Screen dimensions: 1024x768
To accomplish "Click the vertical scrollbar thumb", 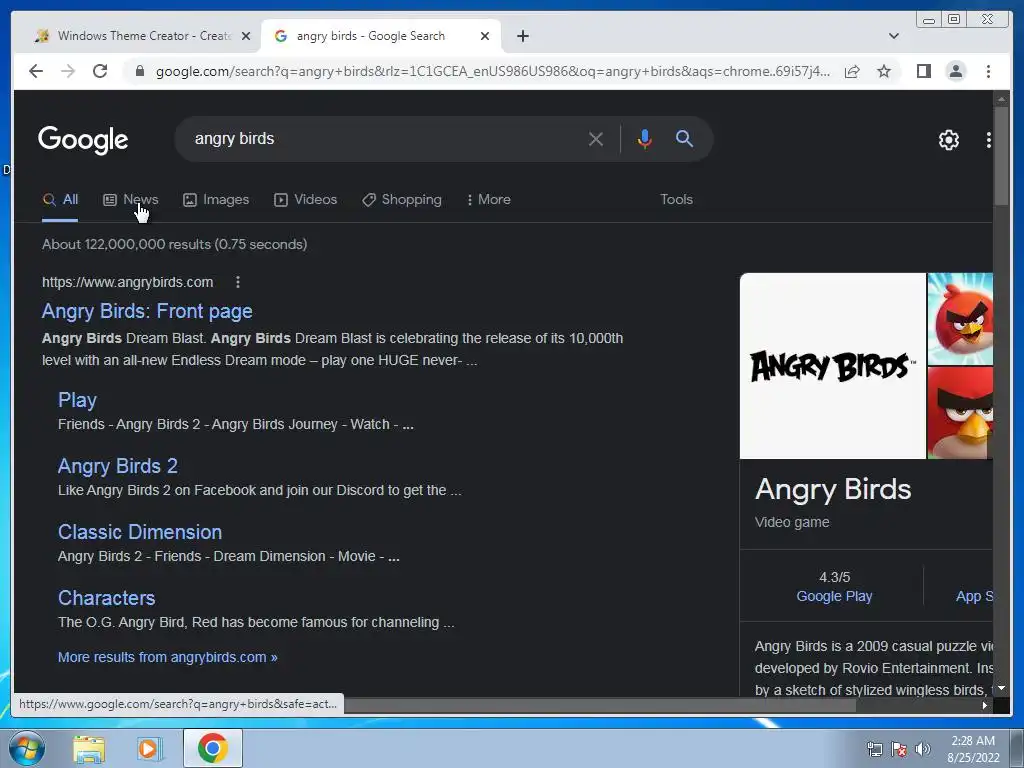I will 1000,157.
